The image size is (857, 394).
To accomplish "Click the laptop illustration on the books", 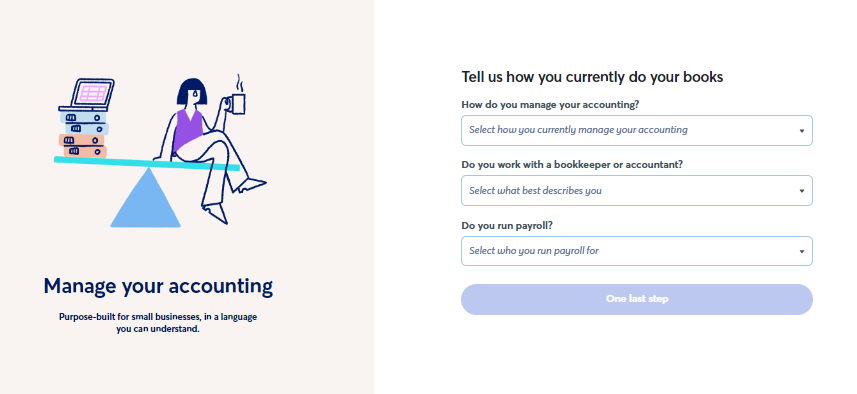I will point(87,95).
